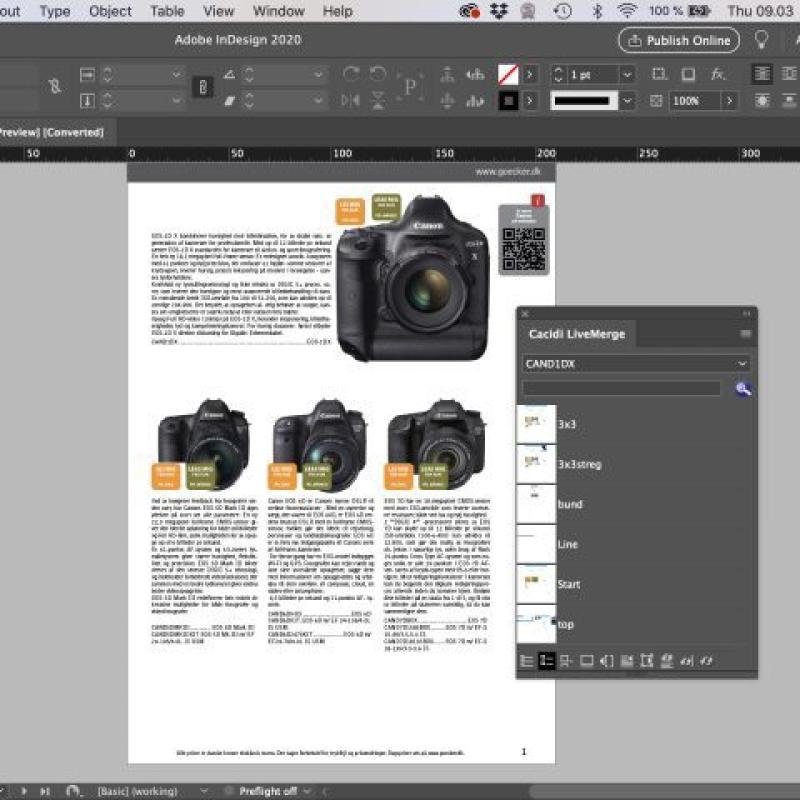
Task: Toggle the constrain scaling link button
Action: (203, 87)
